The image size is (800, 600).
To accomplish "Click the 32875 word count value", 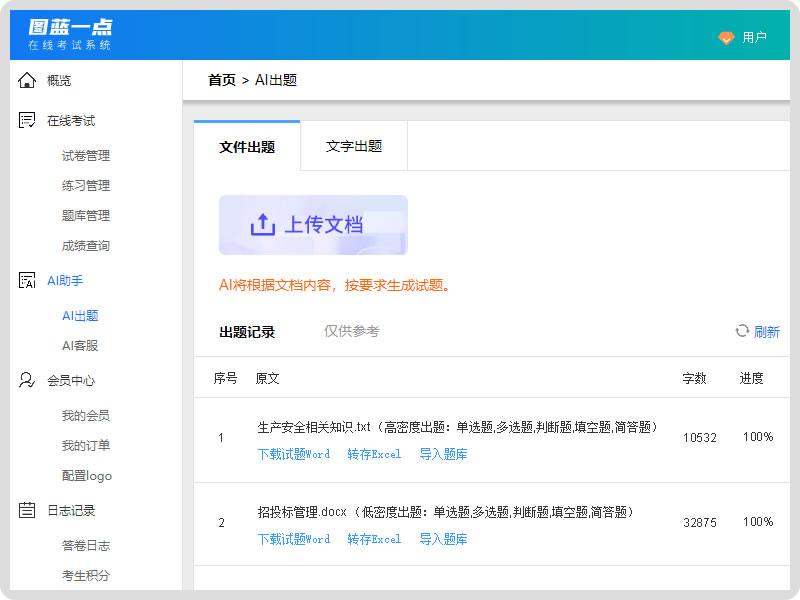I will [x=700, y=522].
